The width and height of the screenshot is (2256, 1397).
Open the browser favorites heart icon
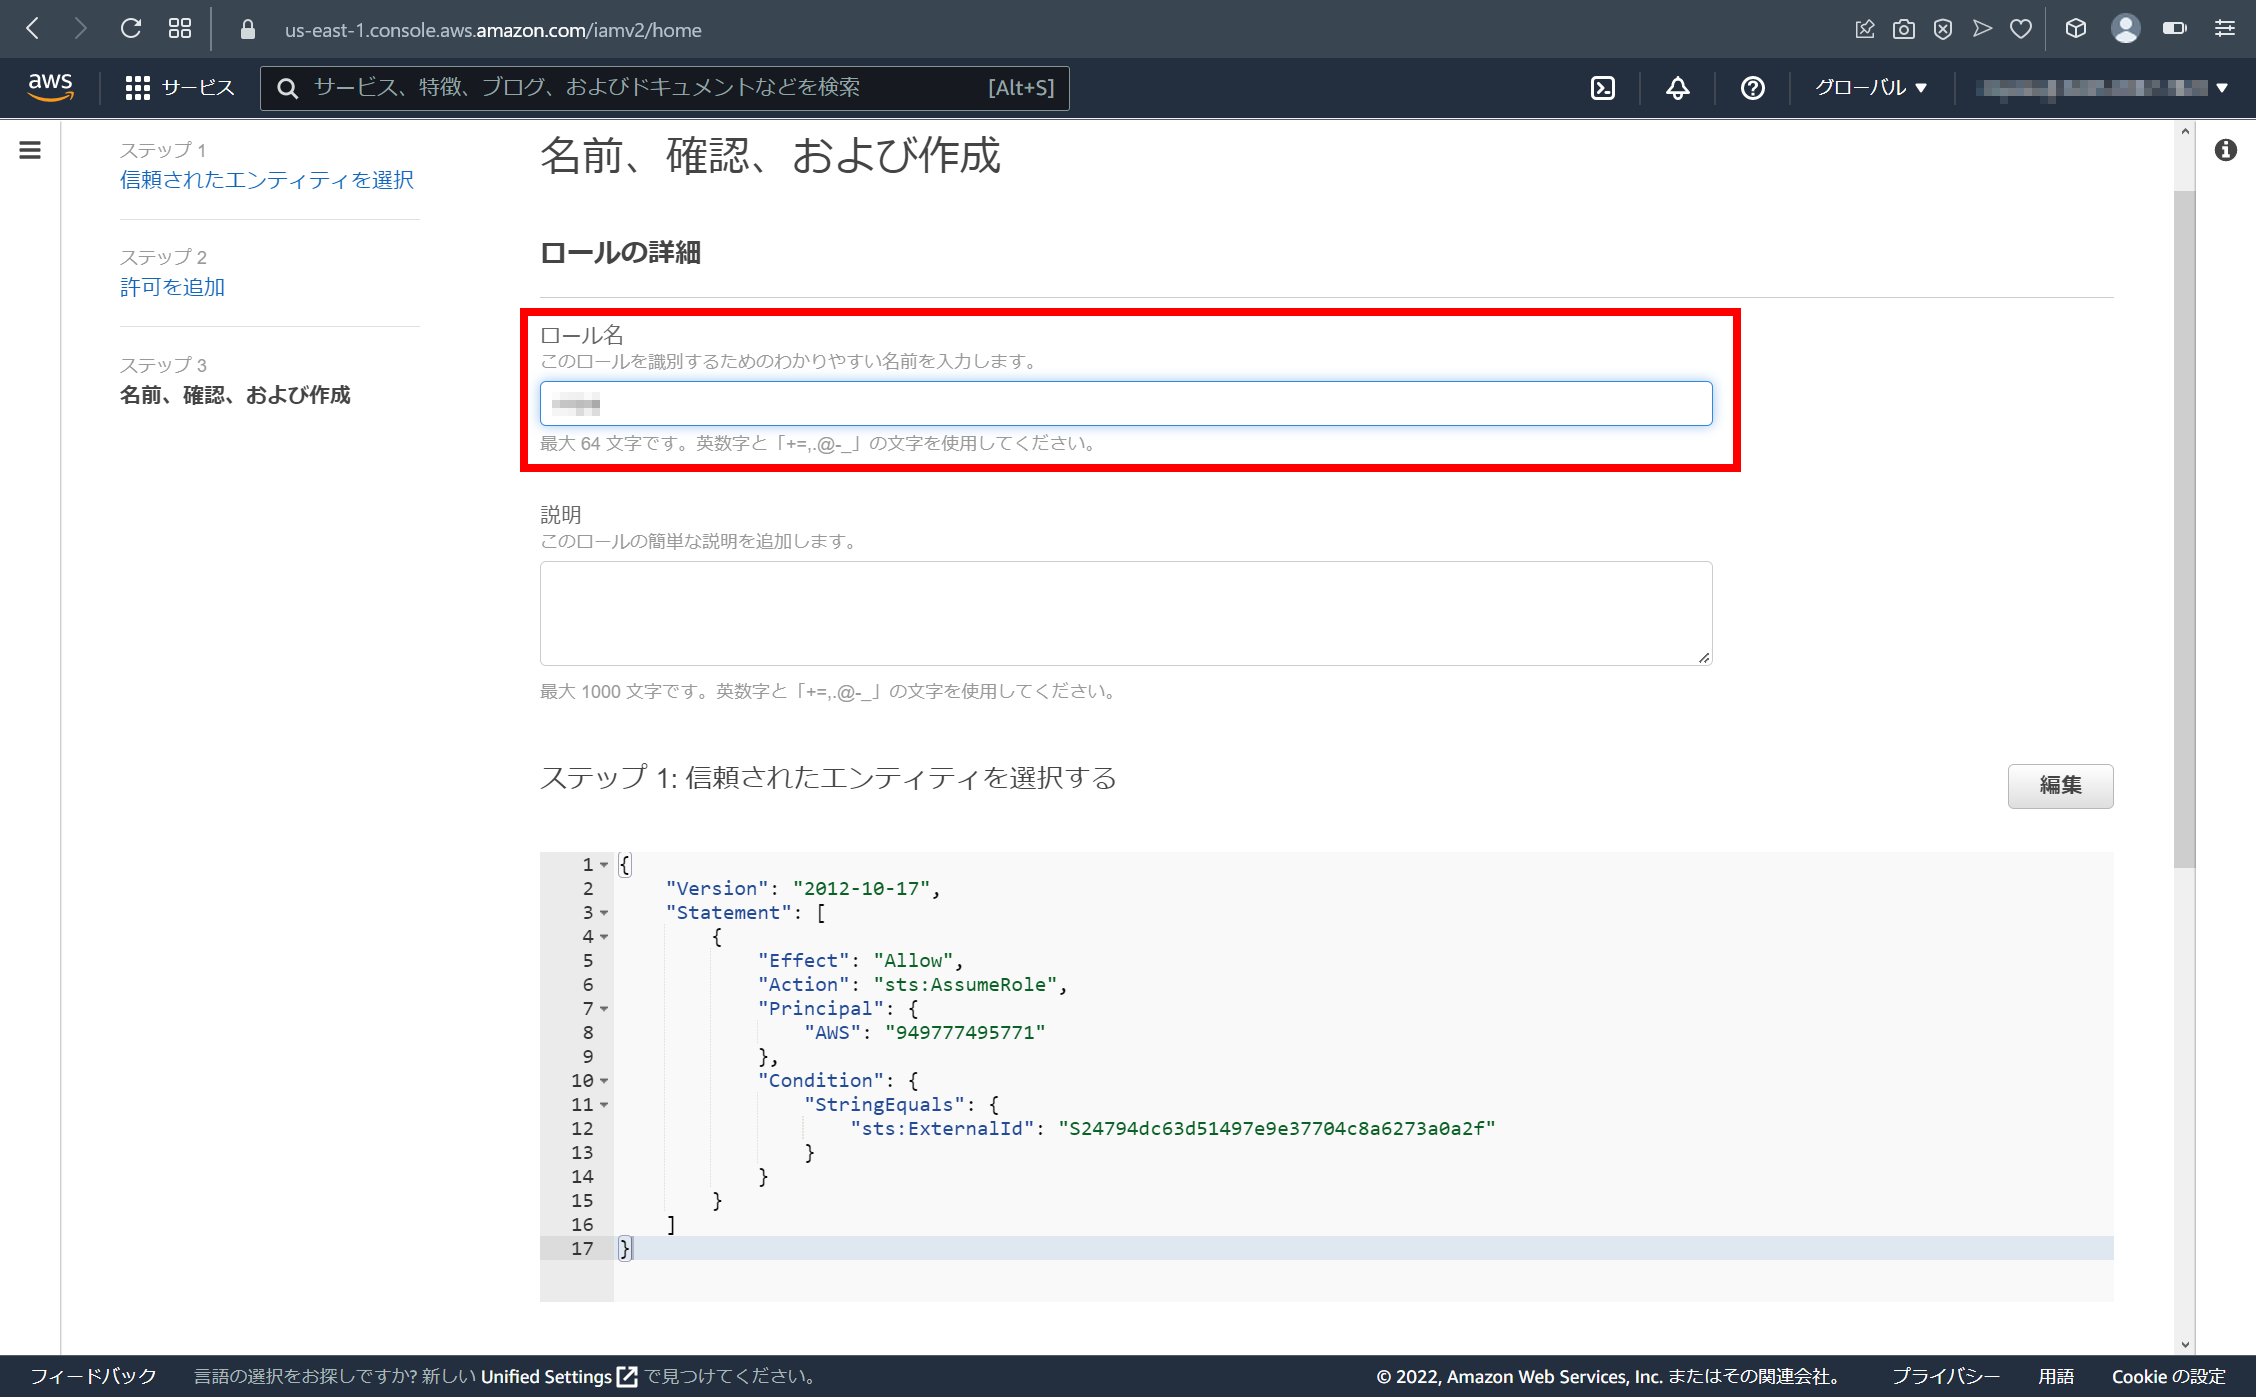click(x=2020, y=28)
